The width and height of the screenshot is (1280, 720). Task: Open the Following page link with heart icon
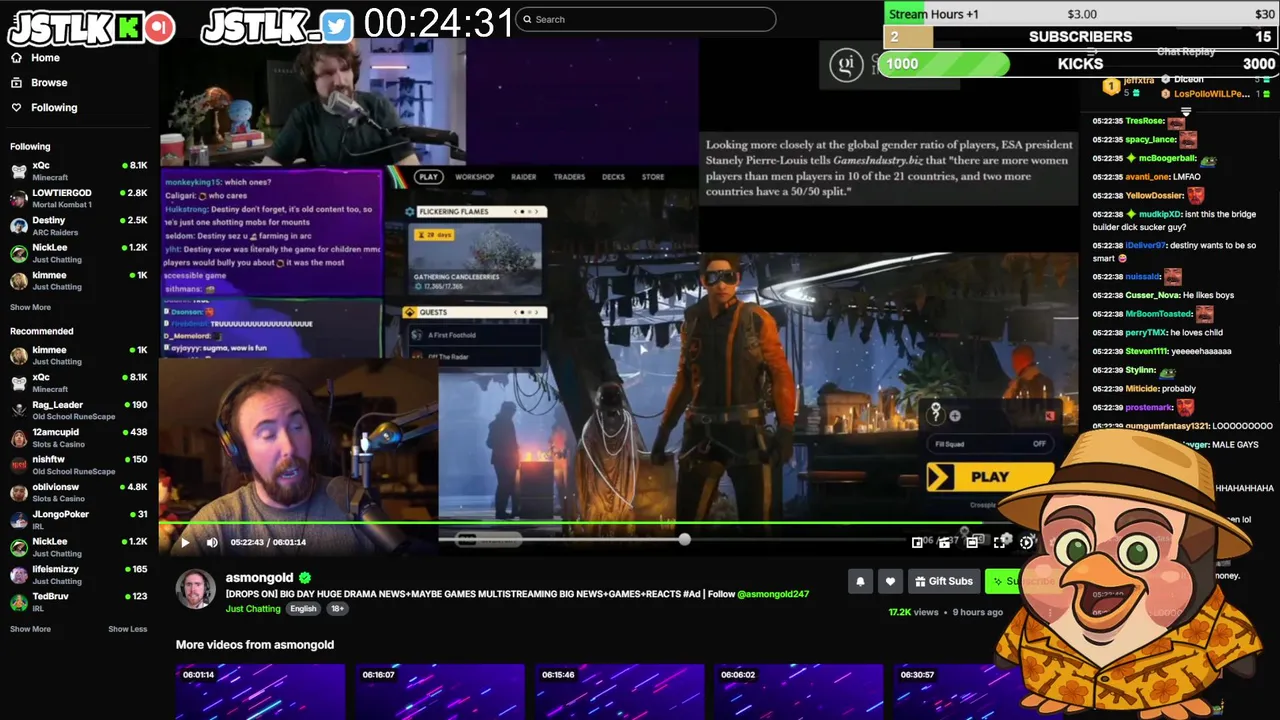tap(44, 108)
